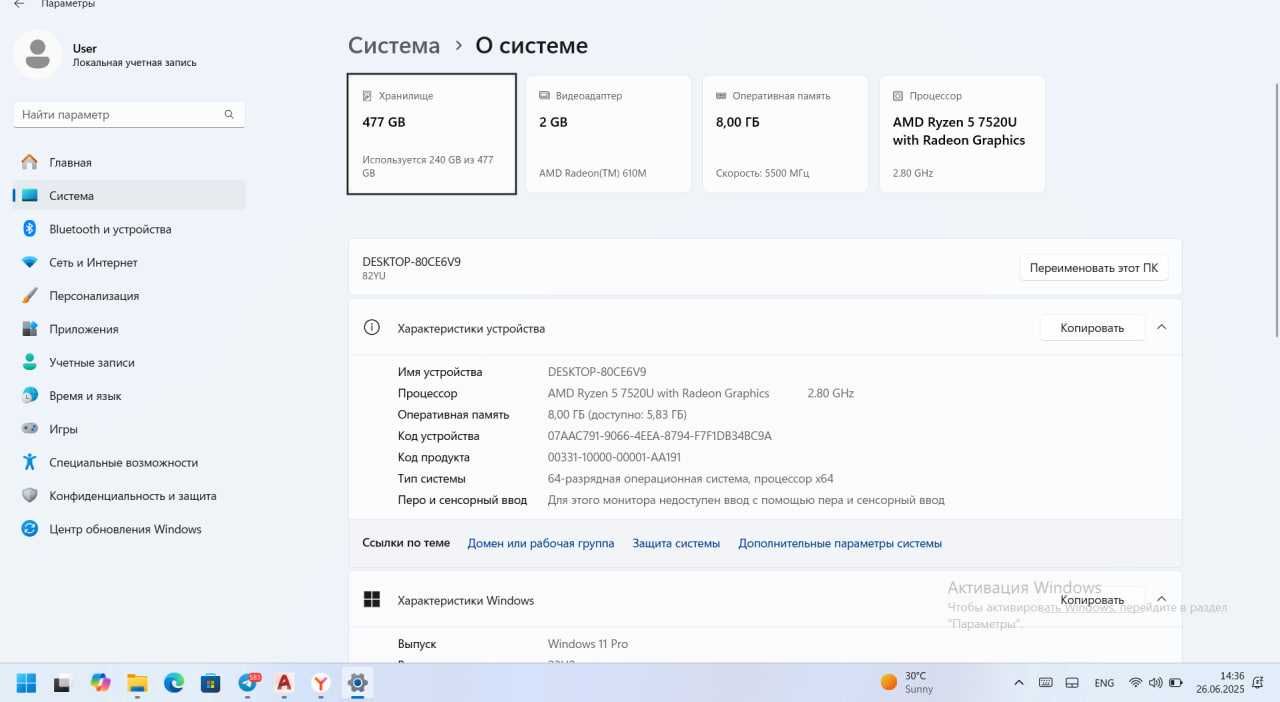Open the Видеоадаптер 2 GB card
Viewport: 1280px width, 702px height.
[x=608, y=134]
